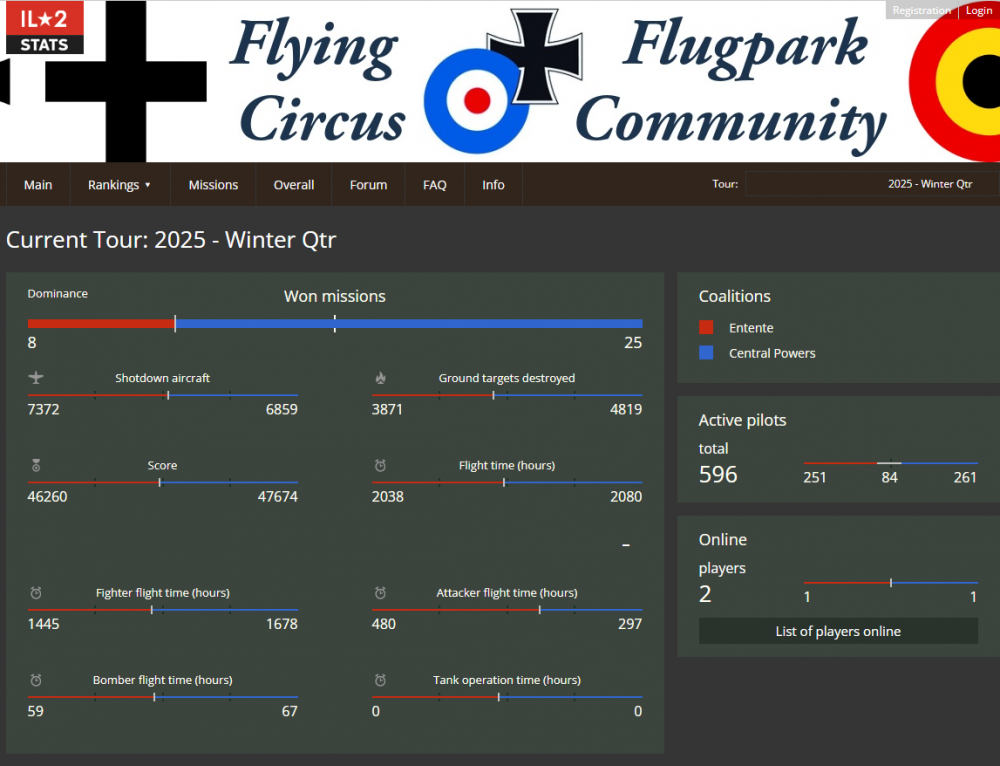Click the Won missions dominance bar
This screenshot has width=1000, height=766.
pos(335,323)
